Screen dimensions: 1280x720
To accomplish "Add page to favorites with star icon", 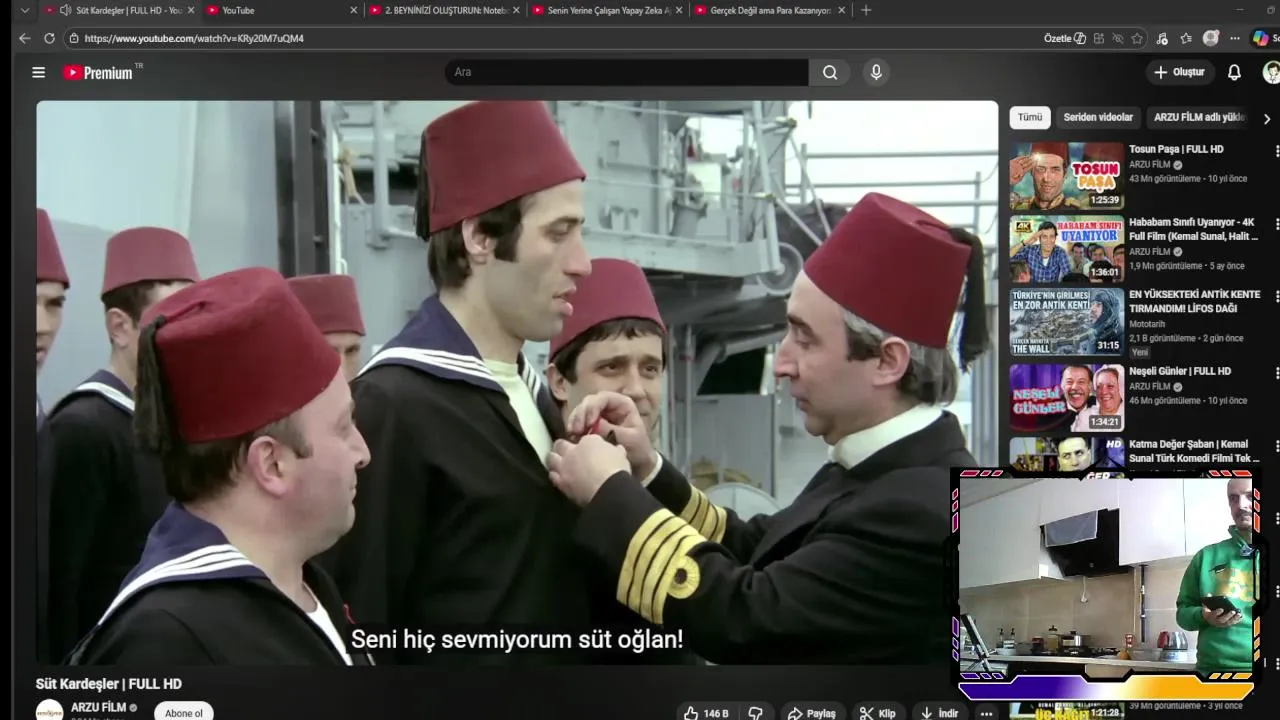I will (x=1137, y=38).
